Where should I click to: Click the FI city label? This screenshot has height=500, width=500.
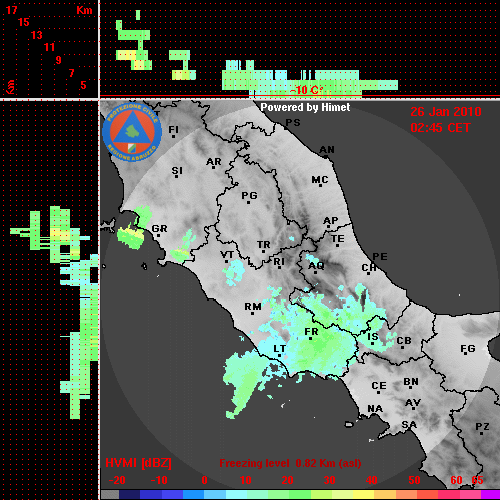173,129
